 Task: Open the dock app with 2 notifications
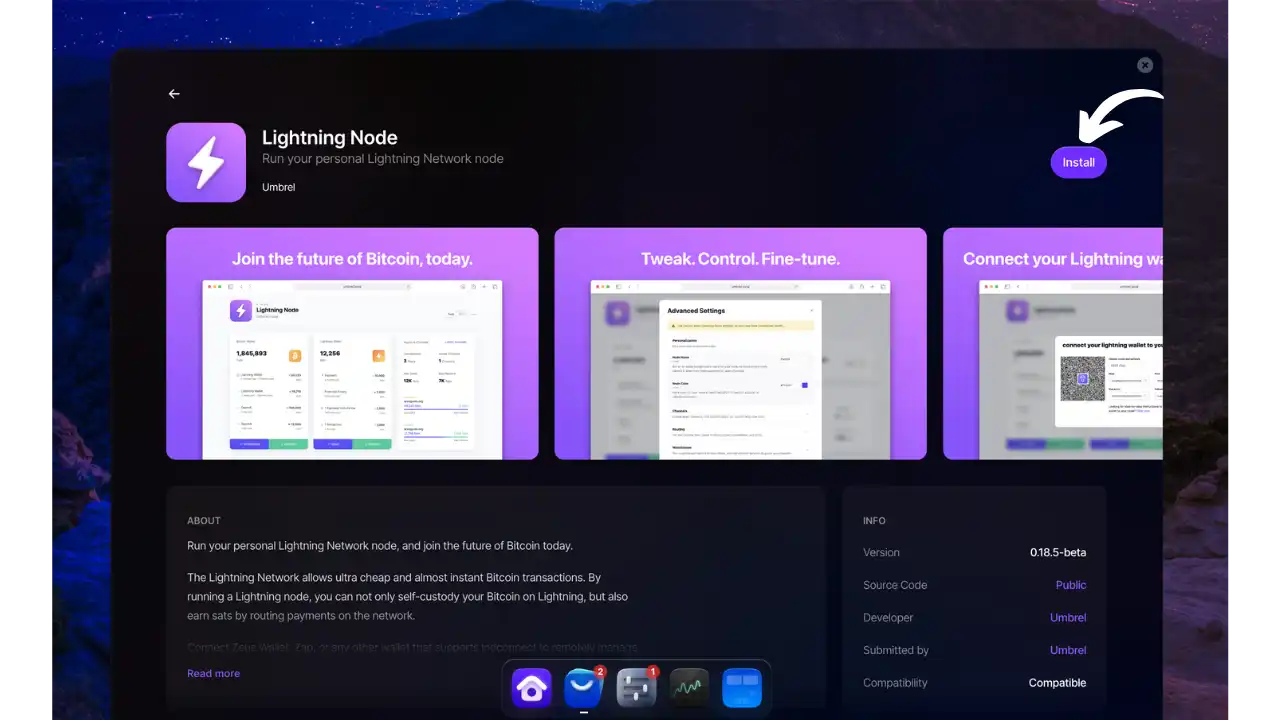(x=583, y=687)
